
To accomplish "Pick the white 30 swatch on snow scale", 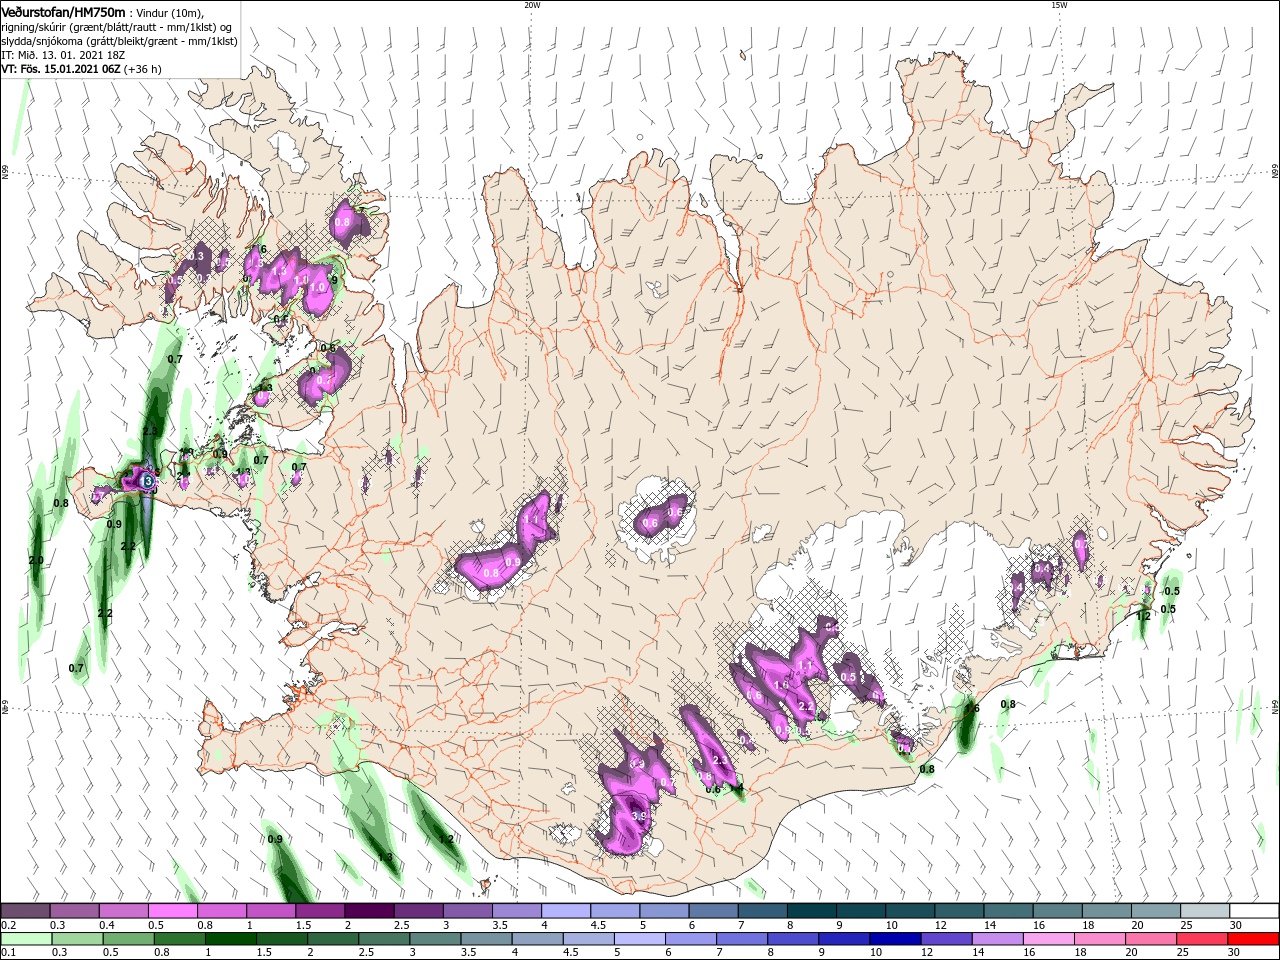I will coord(1254,911).
